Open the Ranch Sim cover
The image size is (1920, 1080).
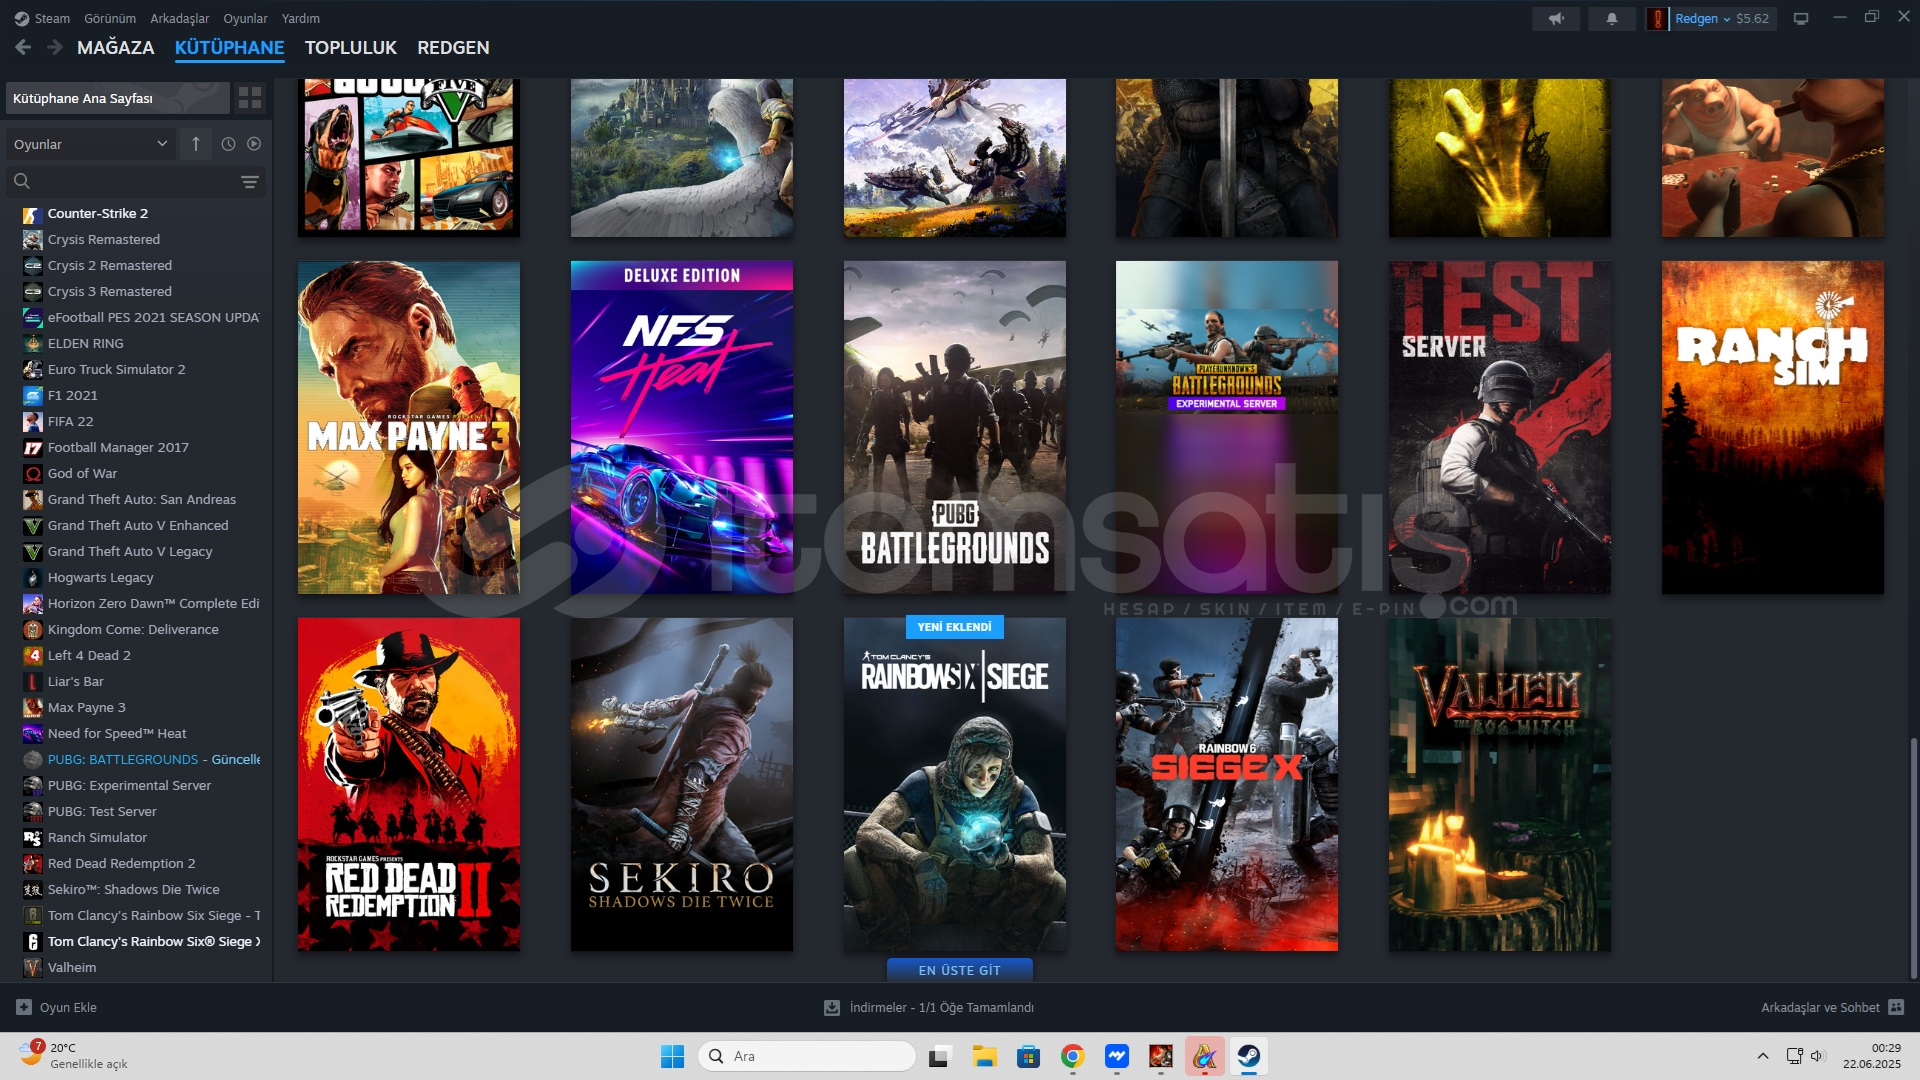[1773, 428]
